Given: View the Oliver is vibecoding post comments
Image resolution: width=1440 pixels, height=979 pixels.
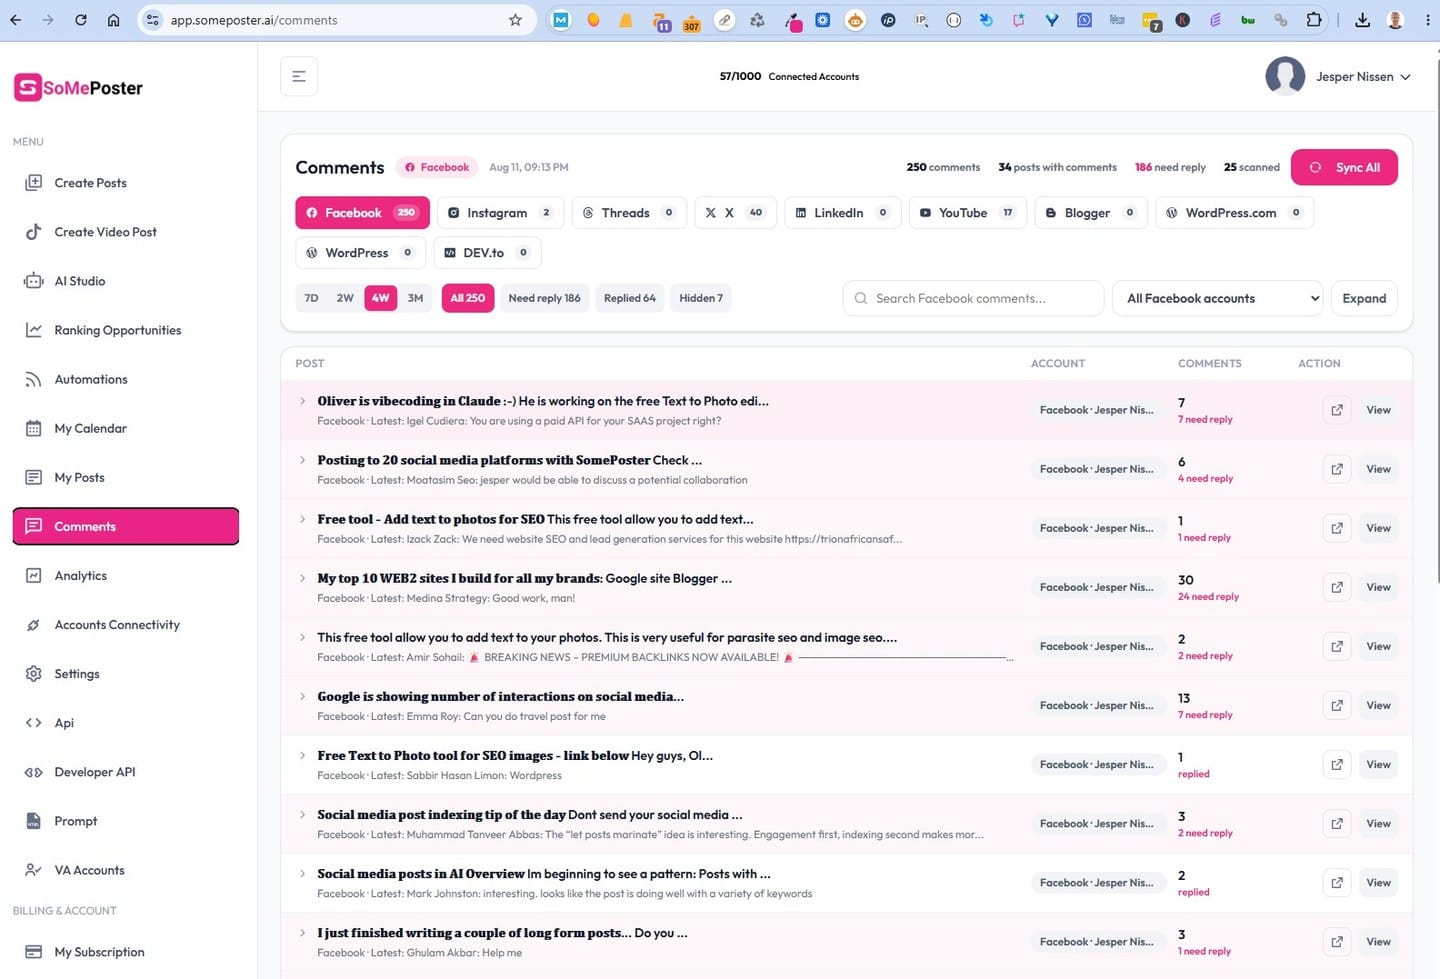Looking at the screenshot, I should point(1378,410).
